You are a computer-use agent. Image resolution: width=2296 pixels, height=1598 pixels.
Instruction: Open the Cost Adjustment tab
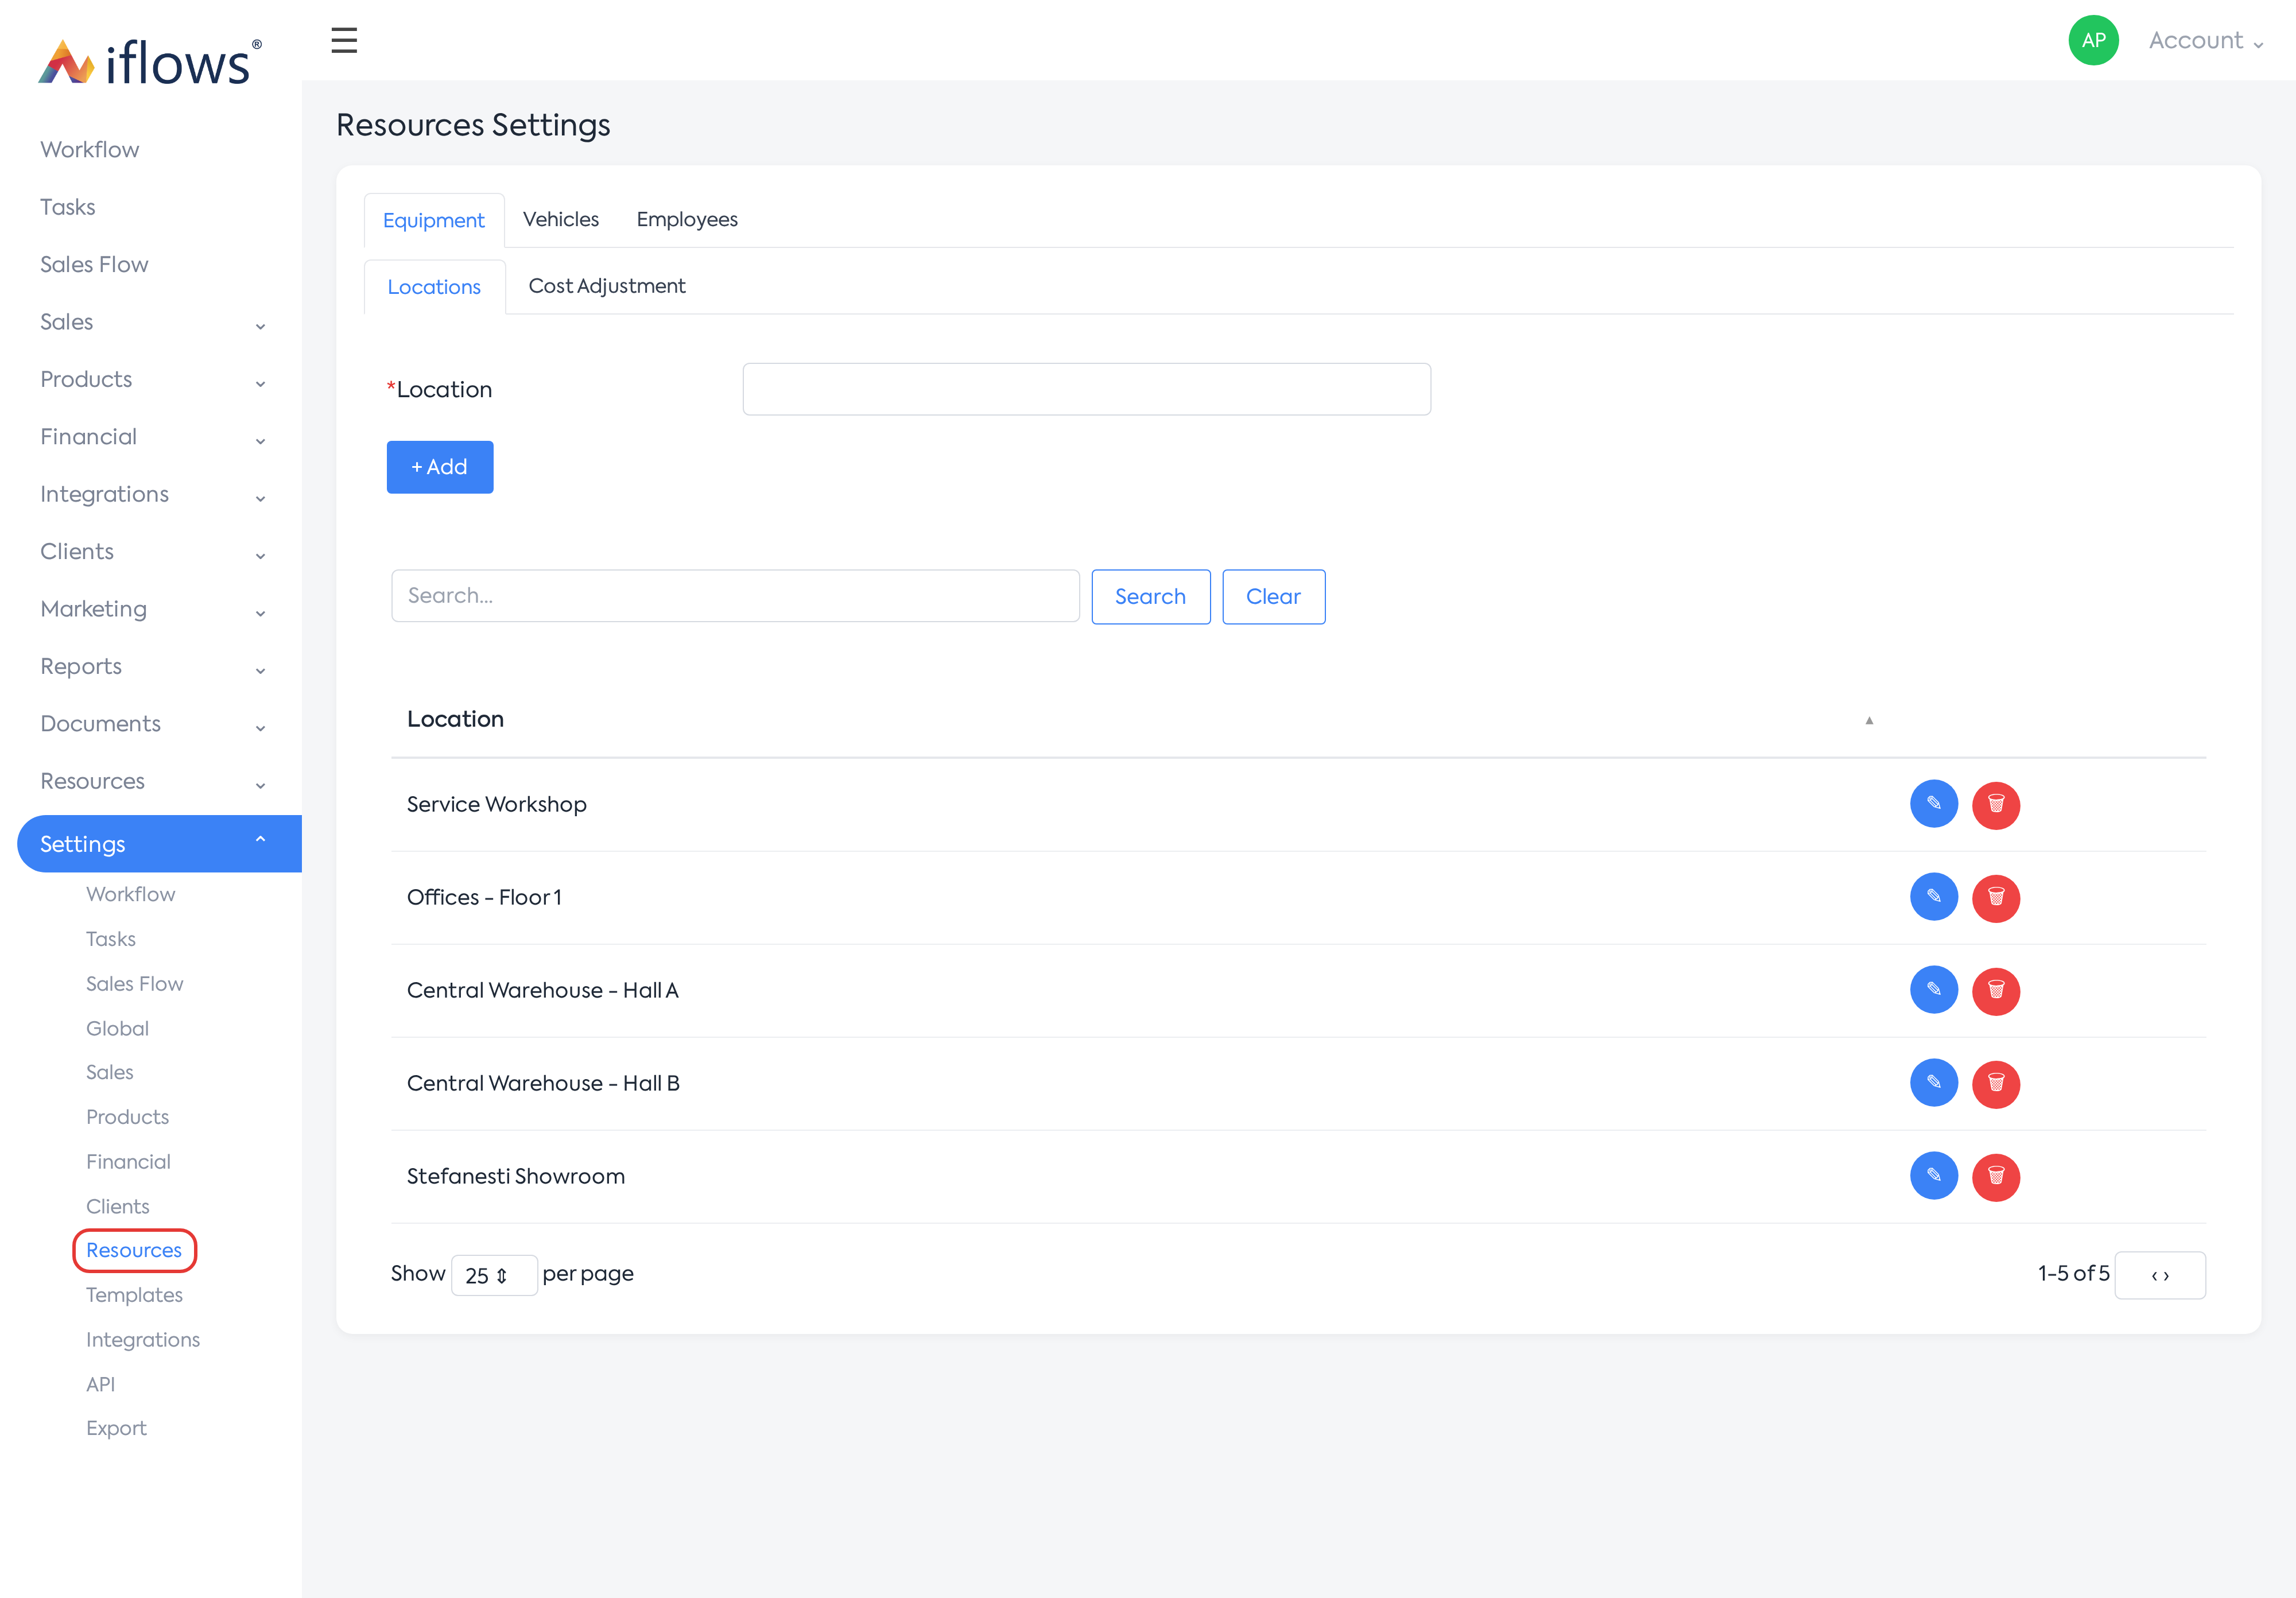(607, 286)
